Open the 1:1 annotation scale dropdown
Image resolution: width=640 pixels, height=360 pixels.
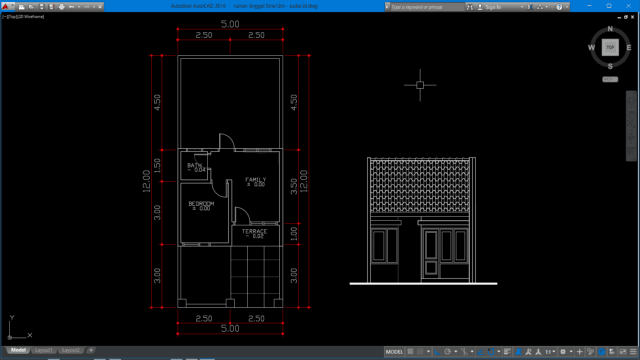click(550, 352)
